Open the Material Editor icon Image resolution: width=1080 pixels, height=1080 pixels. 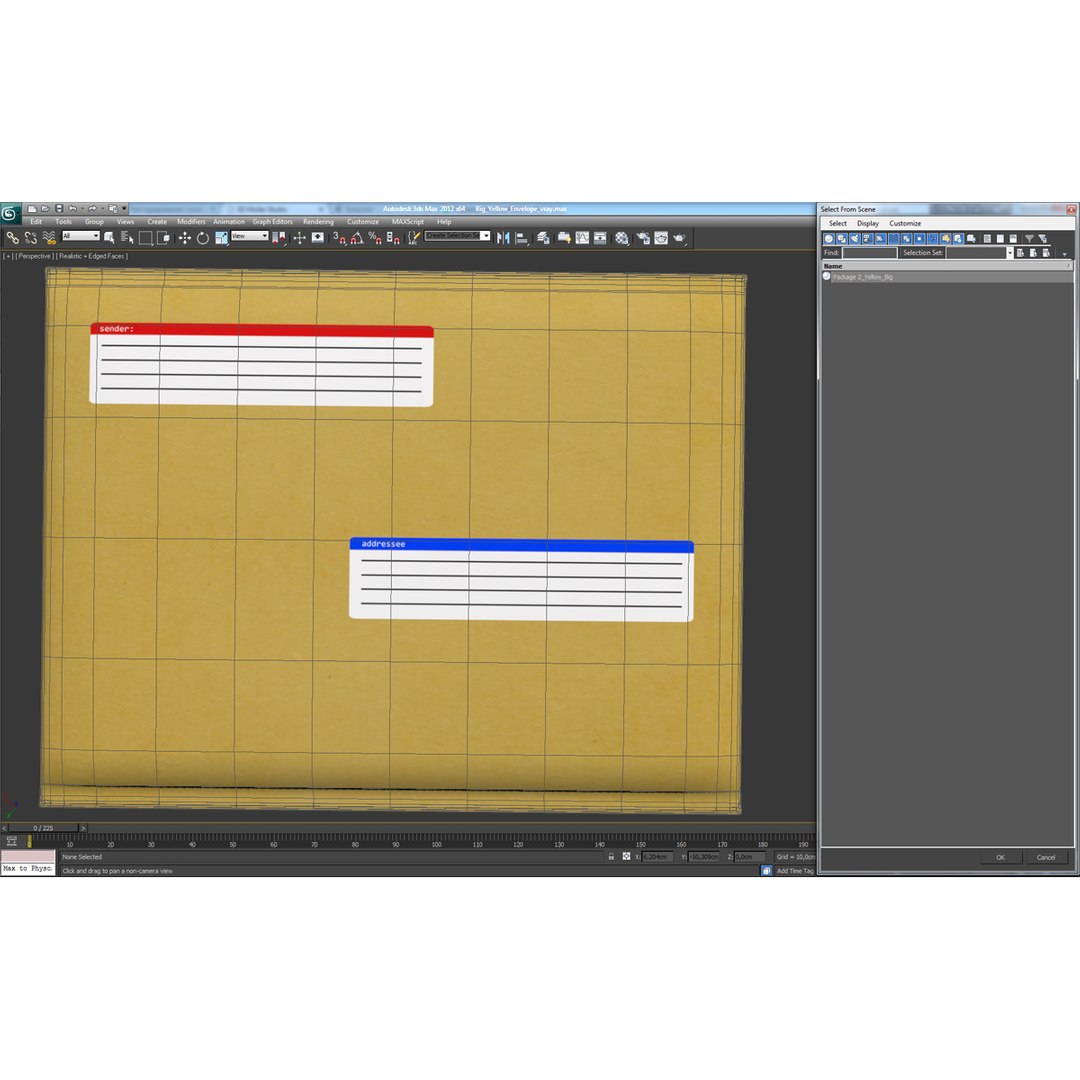click(x=622, y=238)
